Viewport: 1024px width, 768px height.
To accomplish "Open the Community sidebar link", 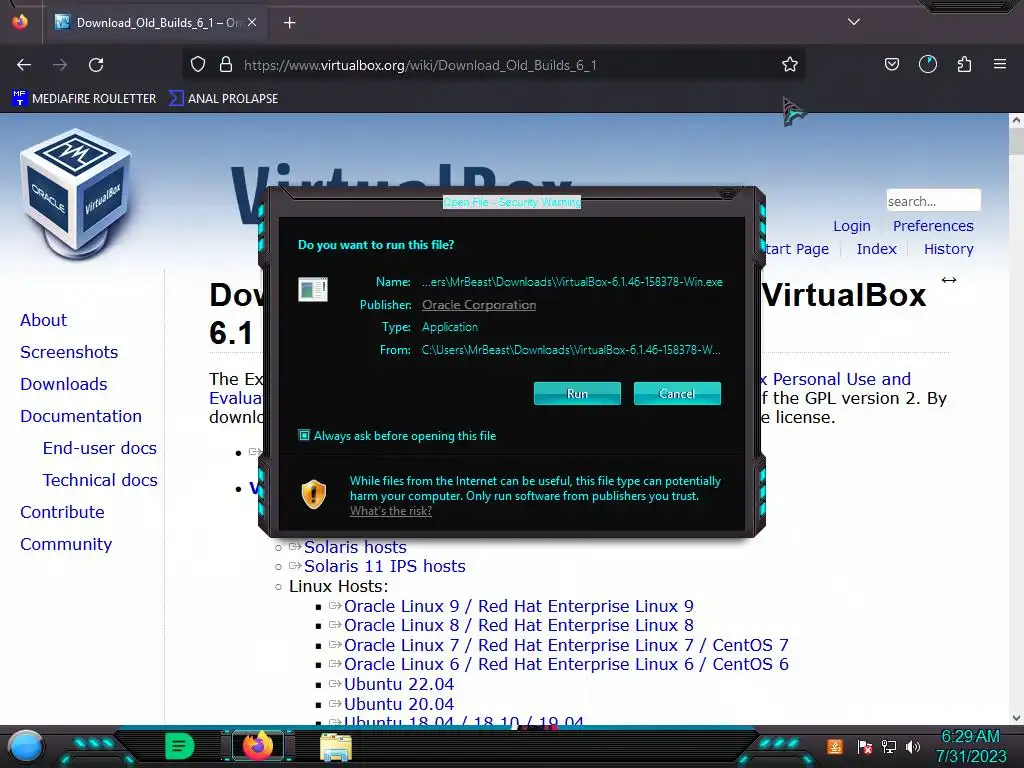I will tap(66, 544).
